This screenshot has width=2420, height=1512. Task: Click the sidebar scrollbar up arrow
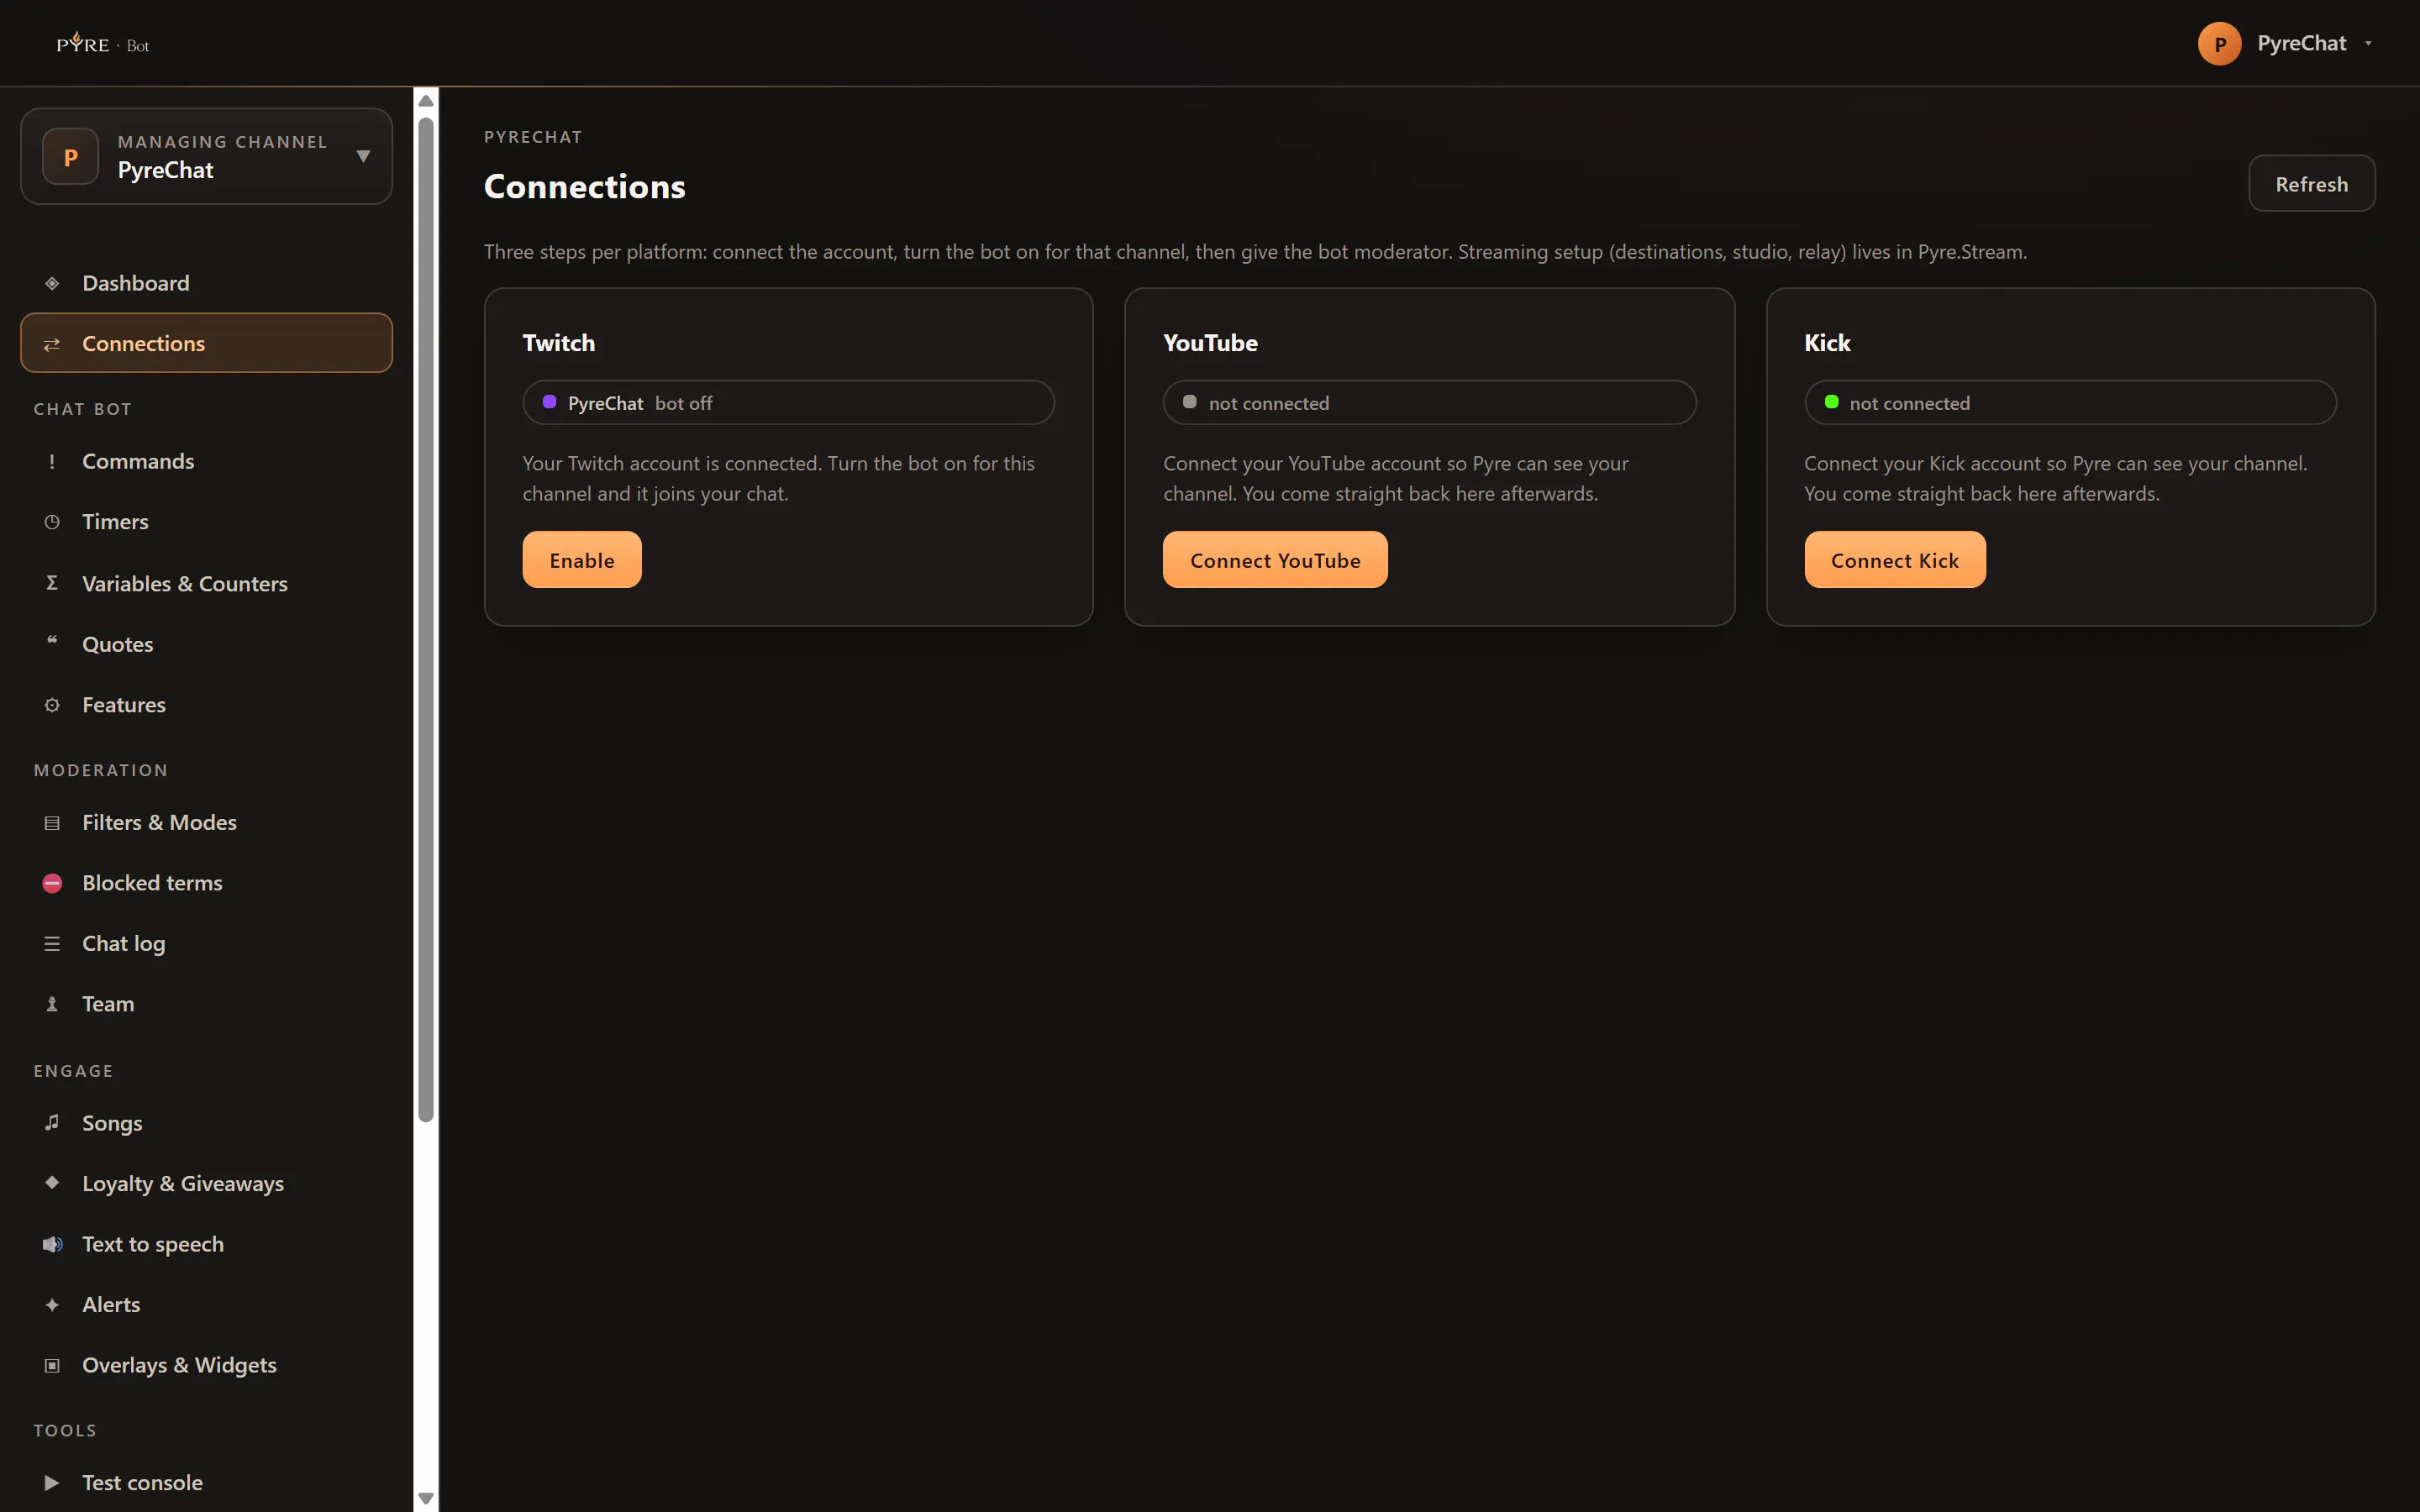click(x=426, y=100)
